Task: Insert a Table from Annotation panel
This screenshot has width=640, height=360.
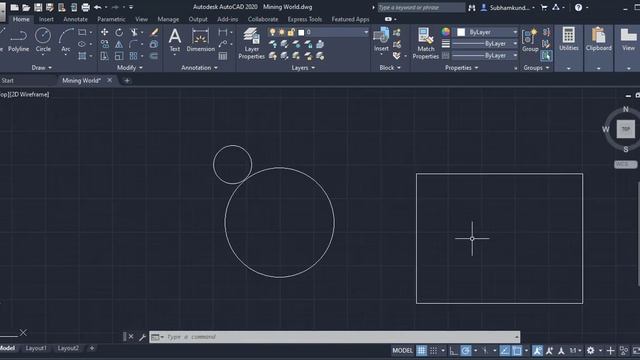Action: pyautogui.click(x=223, y=56)
